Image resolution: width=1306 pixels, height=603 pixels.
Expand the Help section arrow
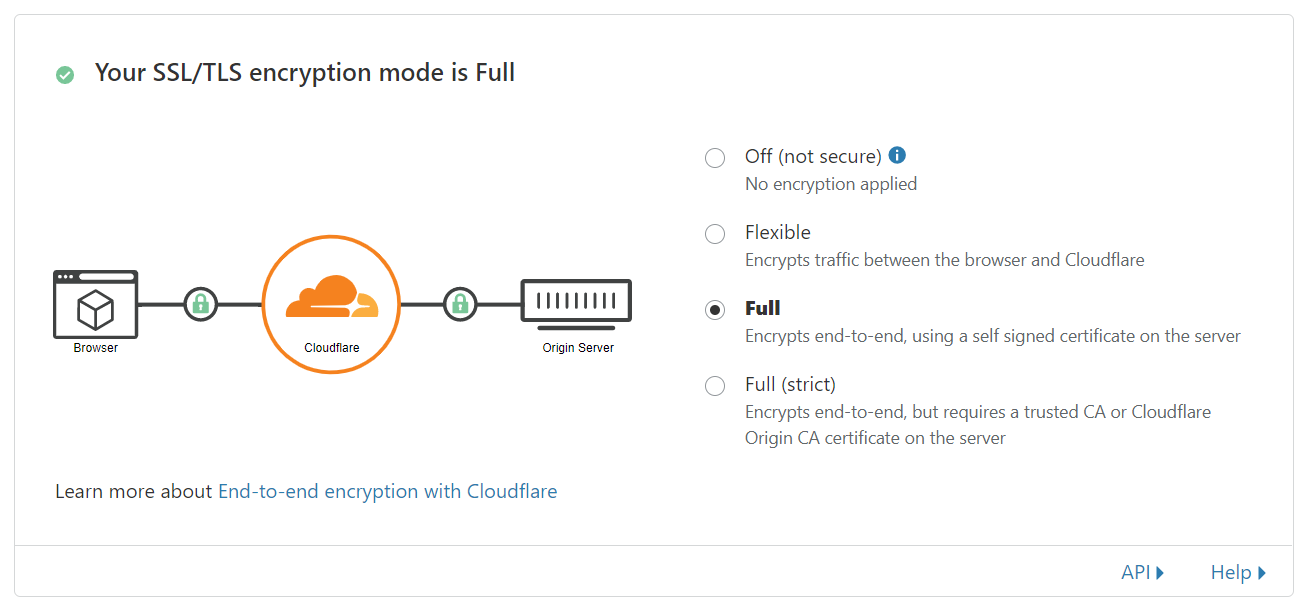(x=1262, y=573)
